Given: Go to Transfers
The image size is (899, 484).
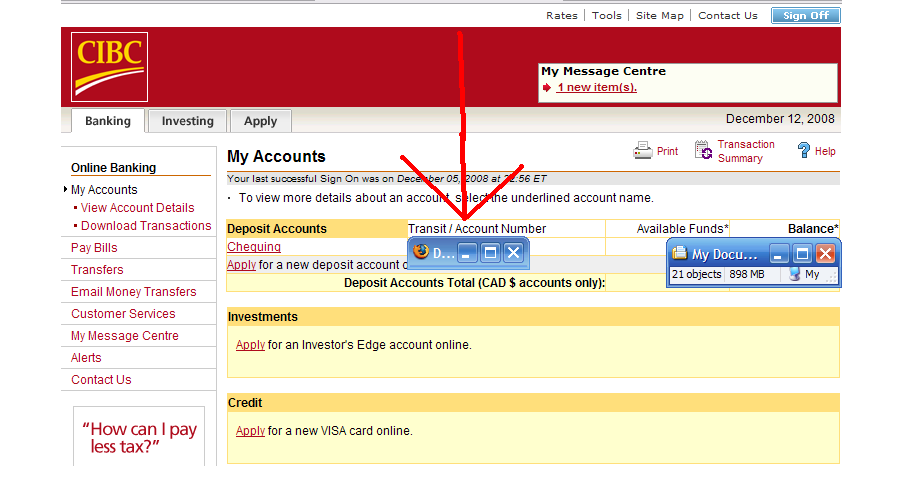Looking at the screenshot, I should (x=97, y=270).
